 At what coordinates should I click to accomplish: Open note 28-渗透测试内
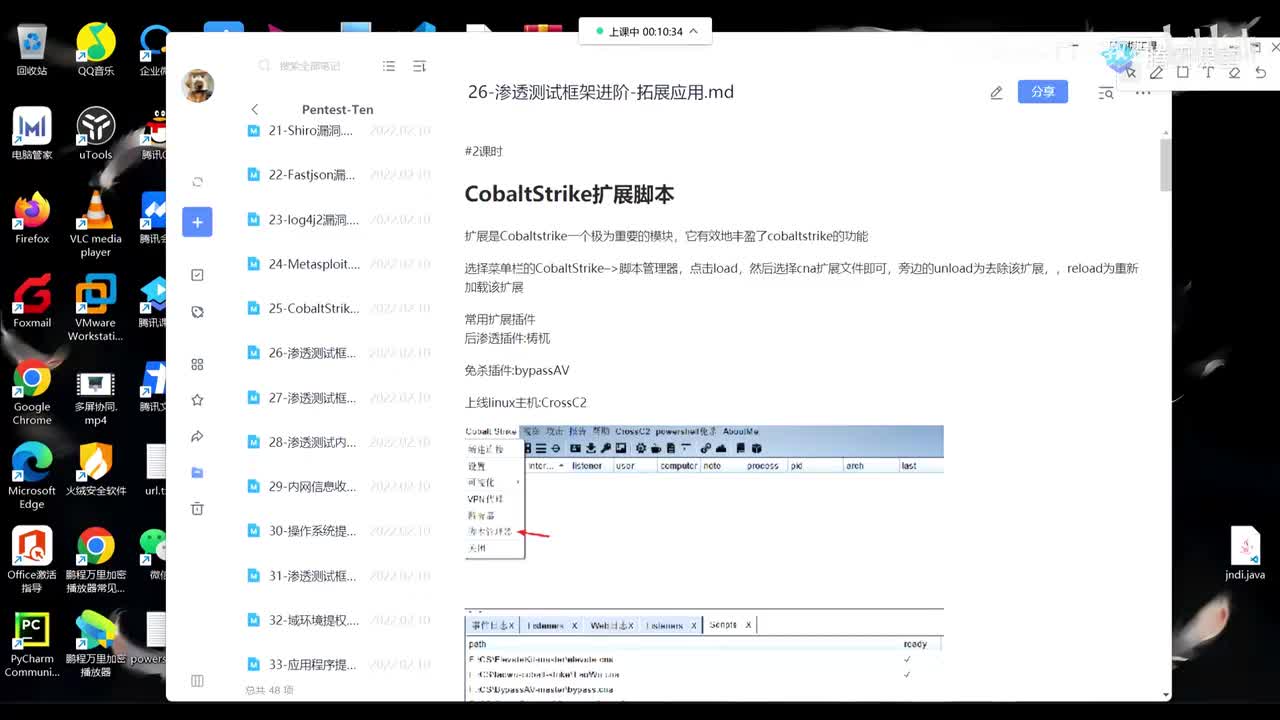337,442
